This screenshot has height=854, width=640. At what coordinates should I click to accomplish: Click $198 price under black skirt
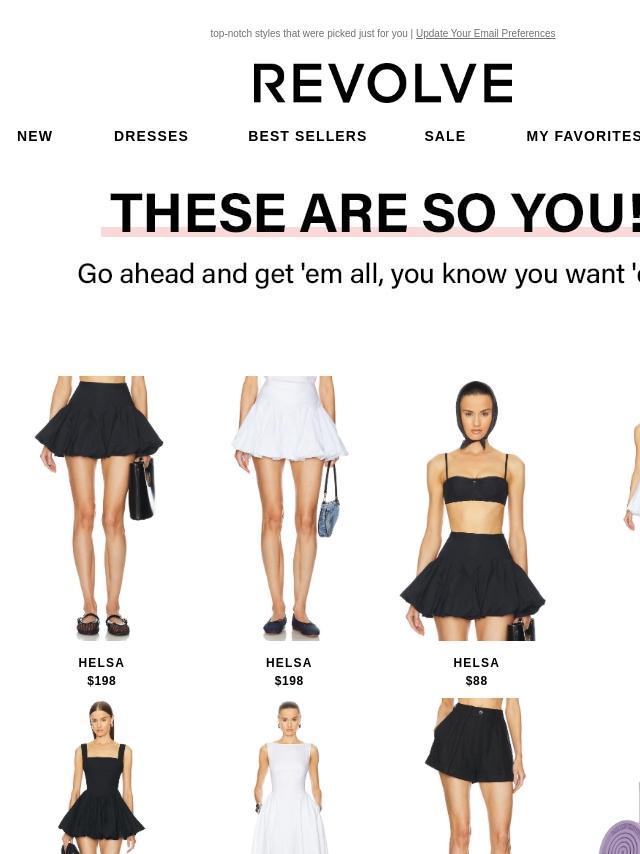tap(101, 681)
